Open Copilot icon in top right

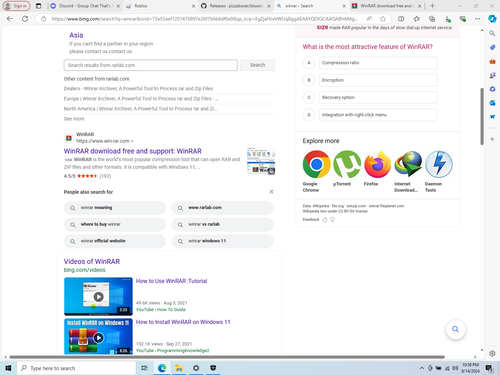pos(492,19)
